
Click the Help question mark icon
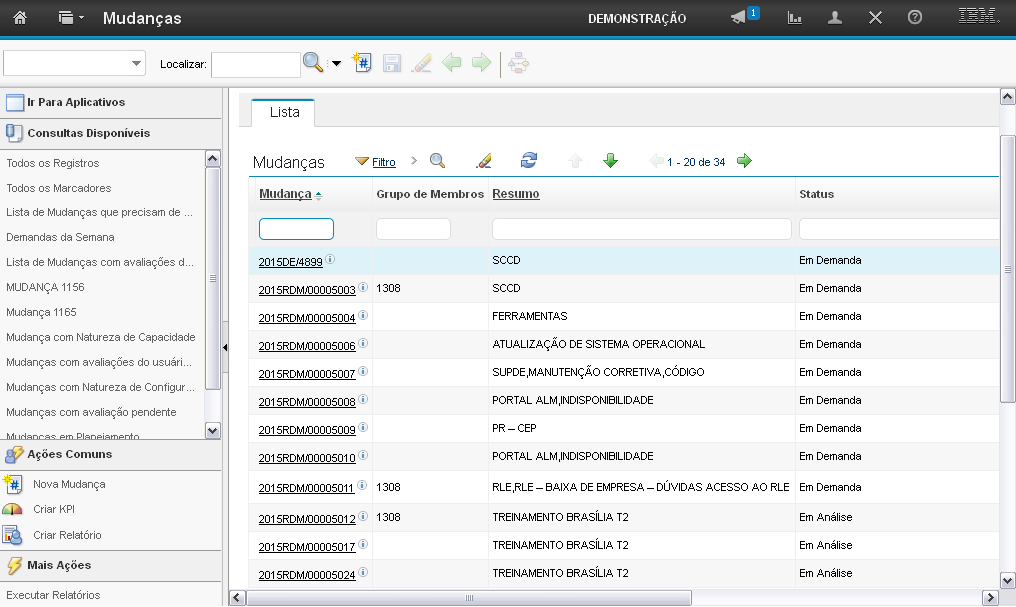point(914,18)
